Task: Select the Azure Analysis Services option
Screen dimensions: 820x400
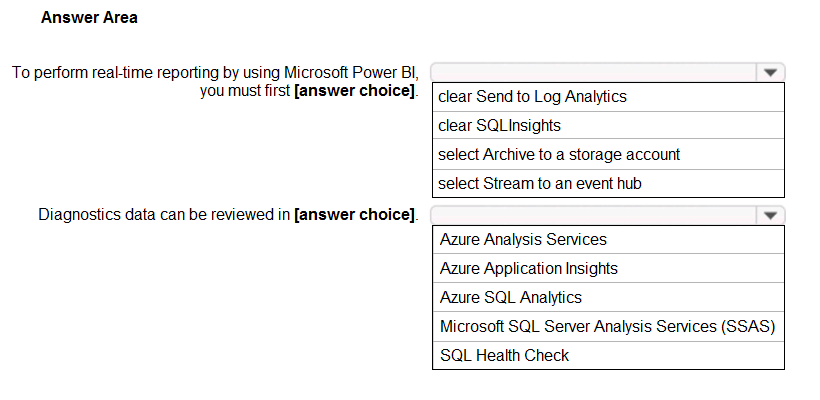Action: 608,239
